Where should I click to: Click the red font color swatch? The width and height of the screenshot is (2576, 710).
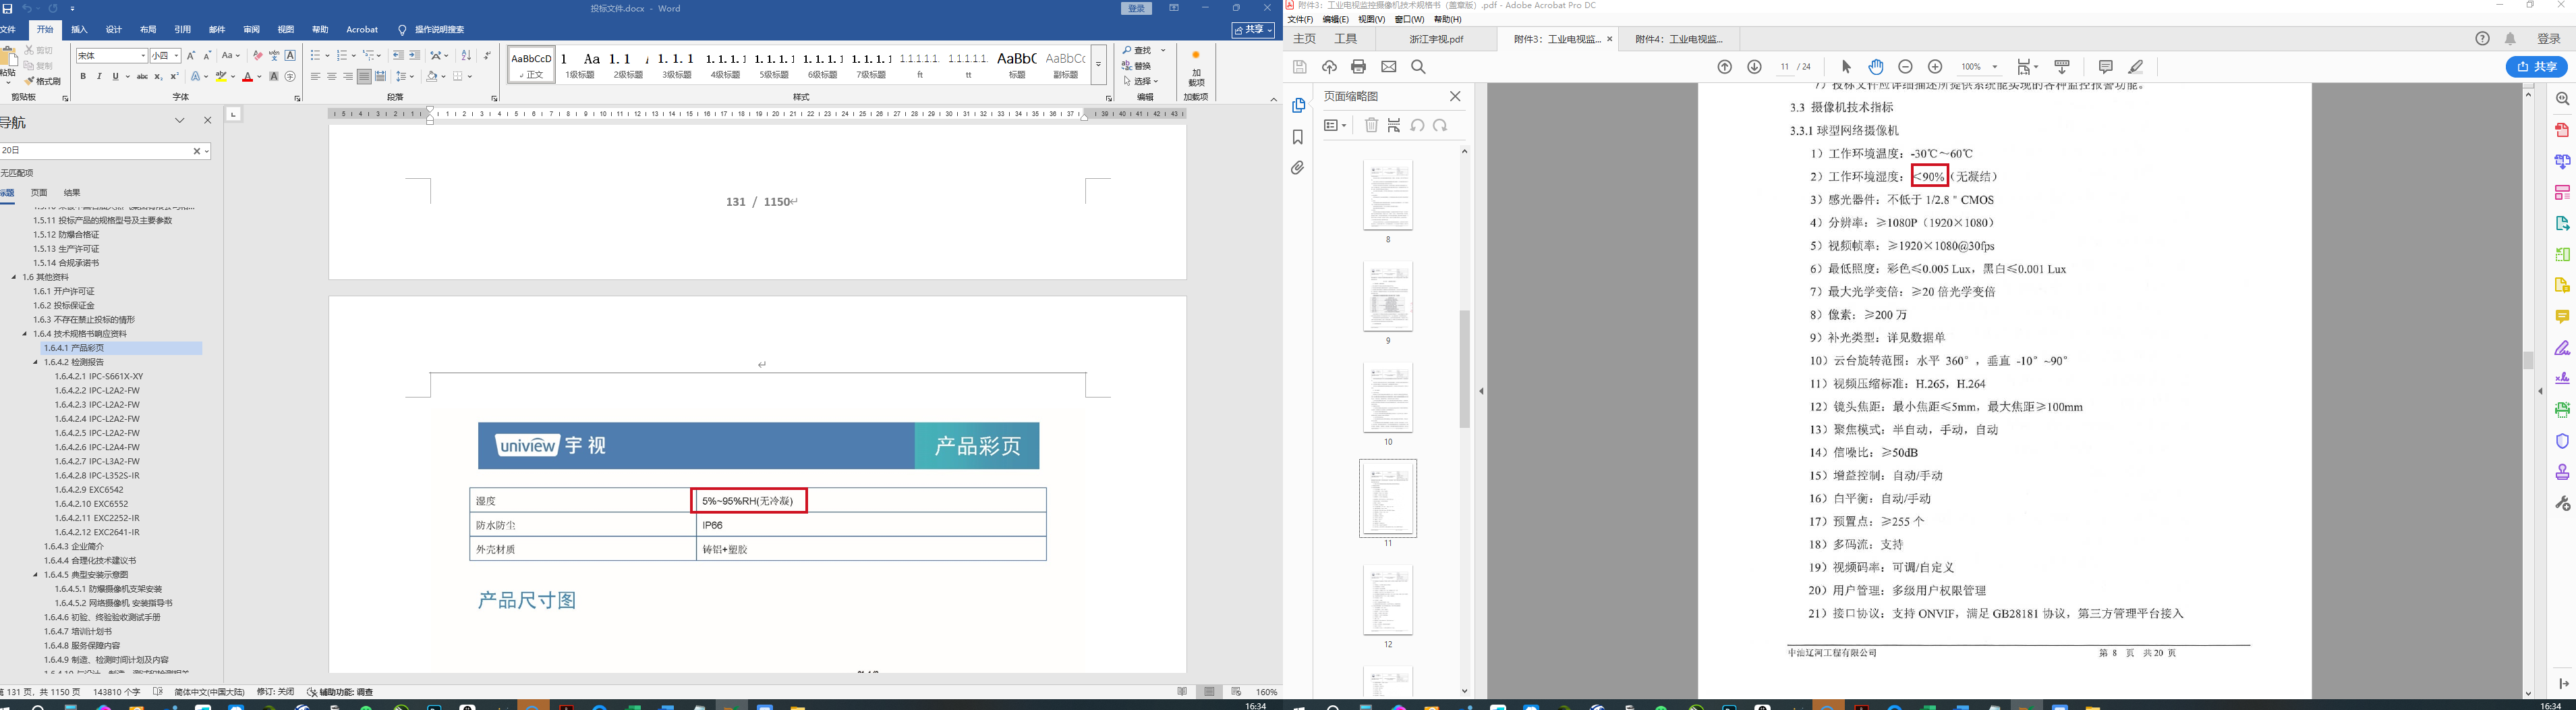point(246,77)
